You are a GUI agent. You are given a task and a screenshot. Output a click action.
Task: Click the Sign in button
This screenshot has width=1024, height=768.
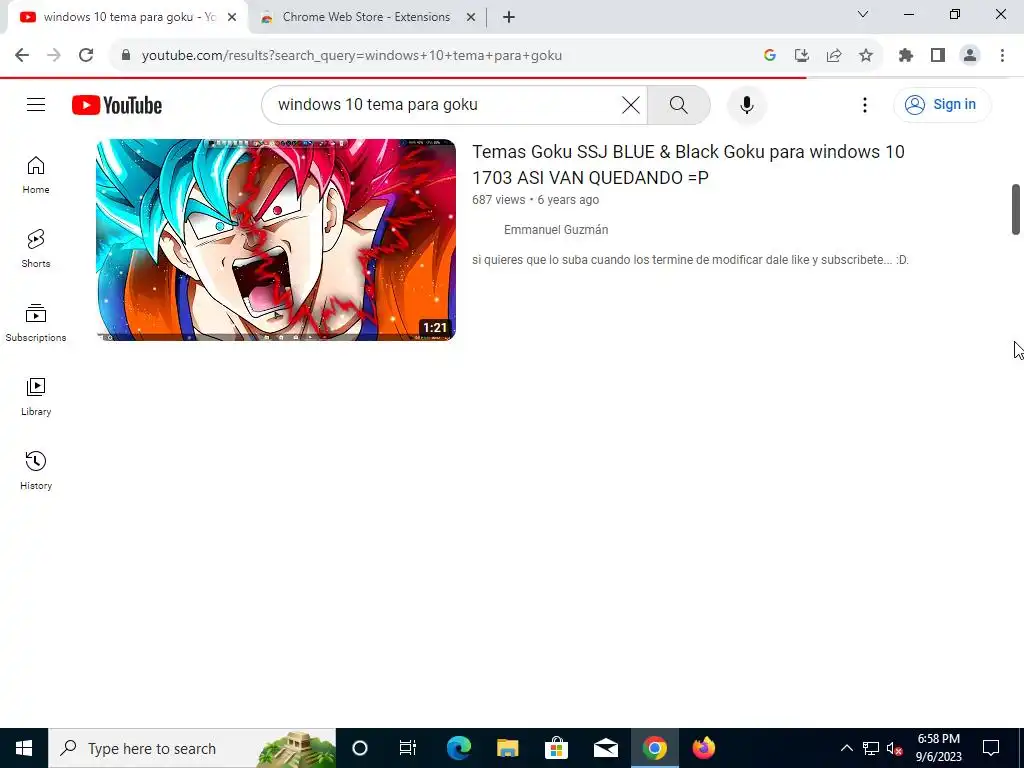coord(942,104)
